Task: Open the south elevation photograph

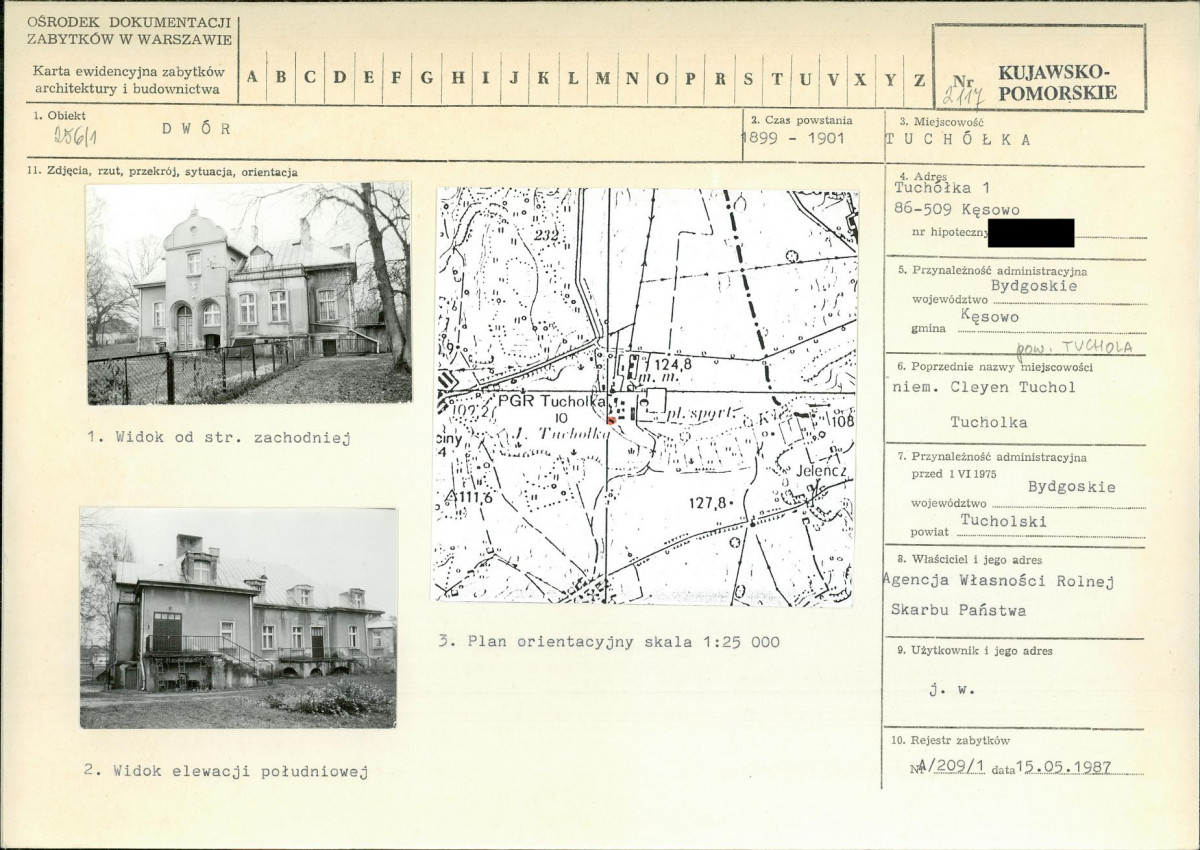Action: pos(239,617)
